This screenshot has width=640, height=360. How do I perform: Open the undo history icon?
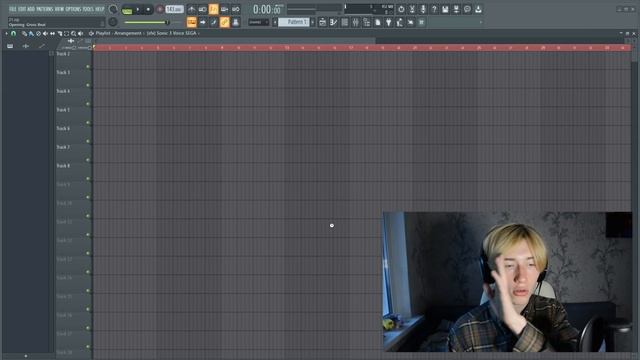click(401, 9)
